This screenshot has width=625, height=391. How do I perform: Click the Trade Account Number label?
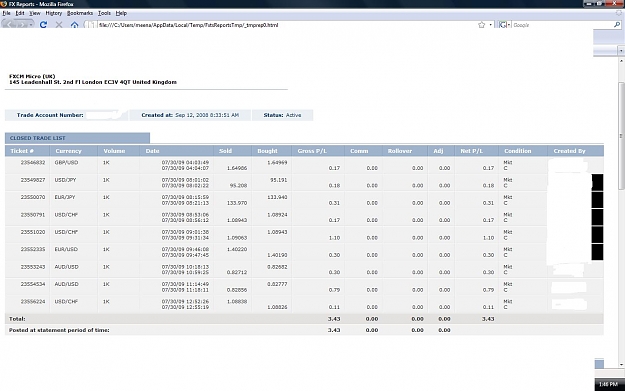point(50,115)
